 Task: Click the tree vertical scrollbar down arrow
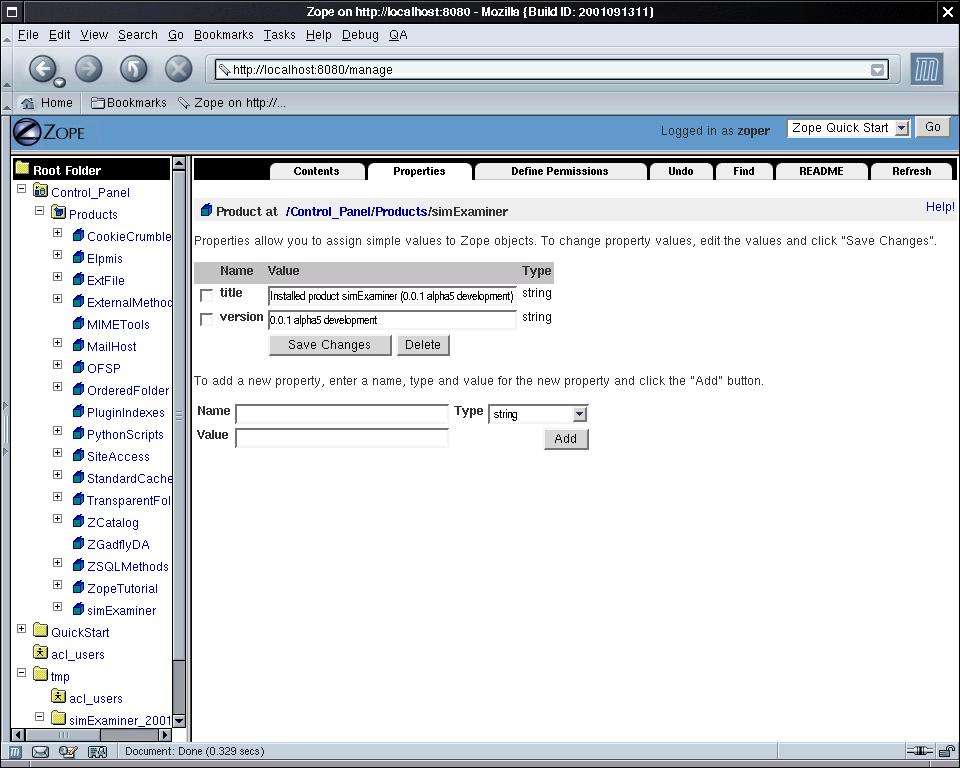click(x=179, y=720)
